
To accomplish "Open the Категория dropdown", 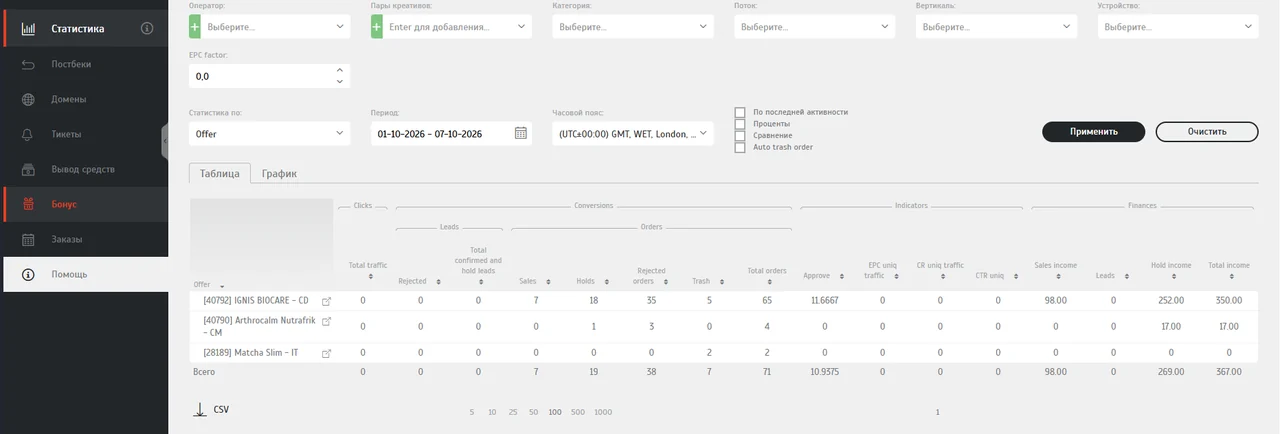I will [x=633, y=27].
